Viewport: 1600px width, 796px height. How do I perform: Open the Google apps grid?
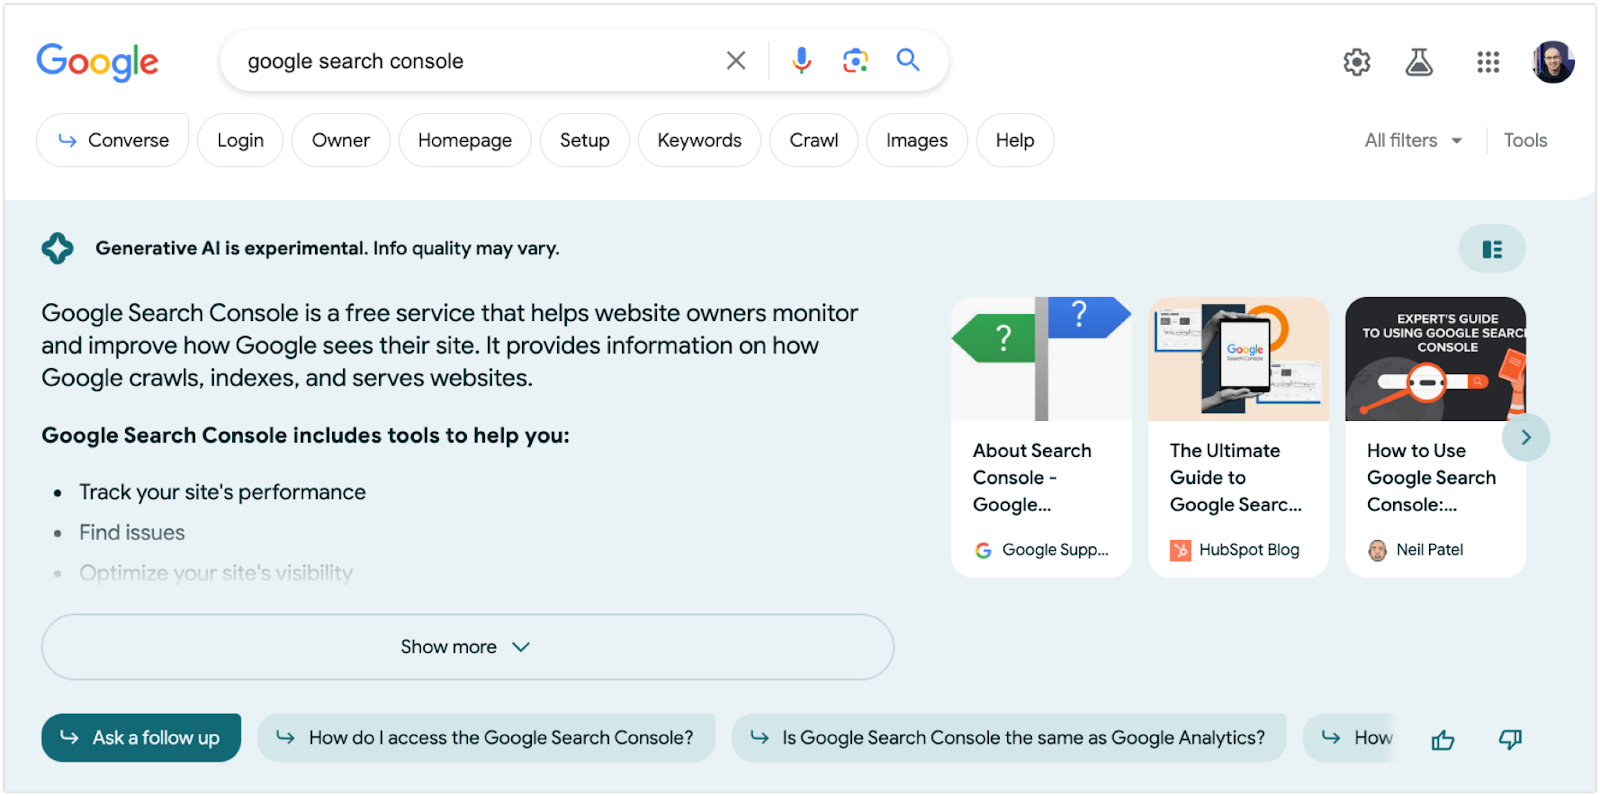pyautogui.click(x=1488, y=62)
